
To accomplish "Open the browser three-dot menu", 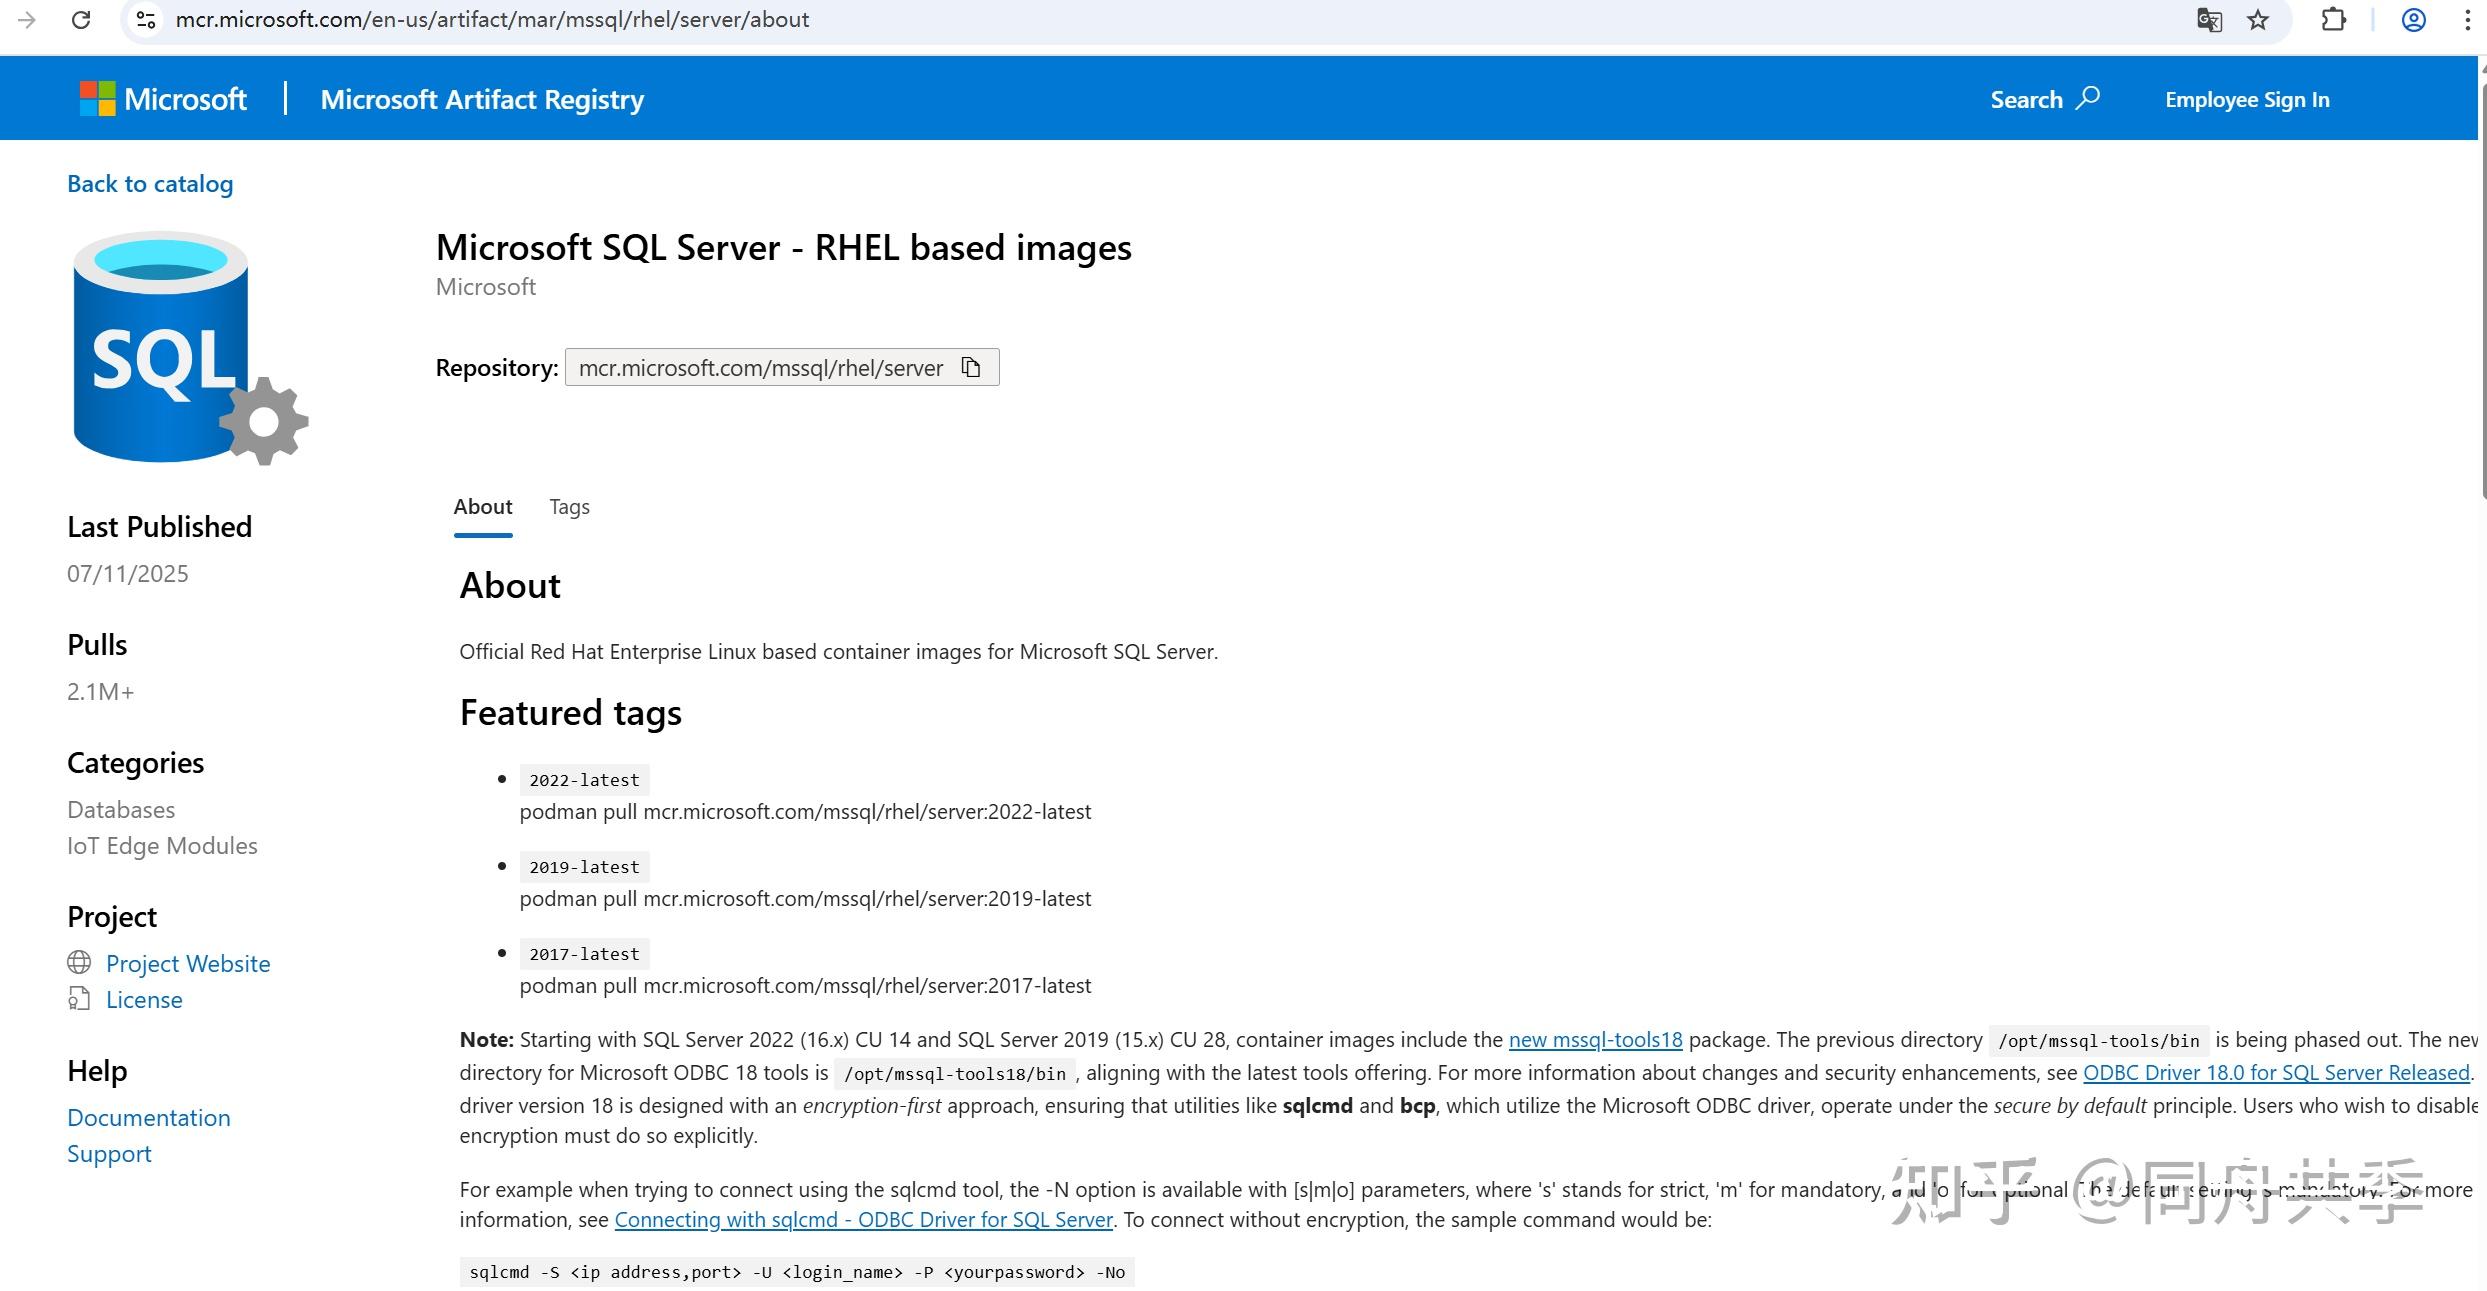I will 2467,19.
